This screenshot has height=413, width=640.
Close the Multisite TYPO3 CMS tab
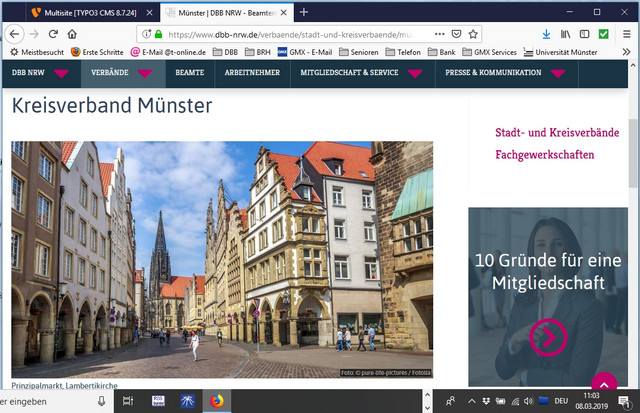tap(149, 13)
